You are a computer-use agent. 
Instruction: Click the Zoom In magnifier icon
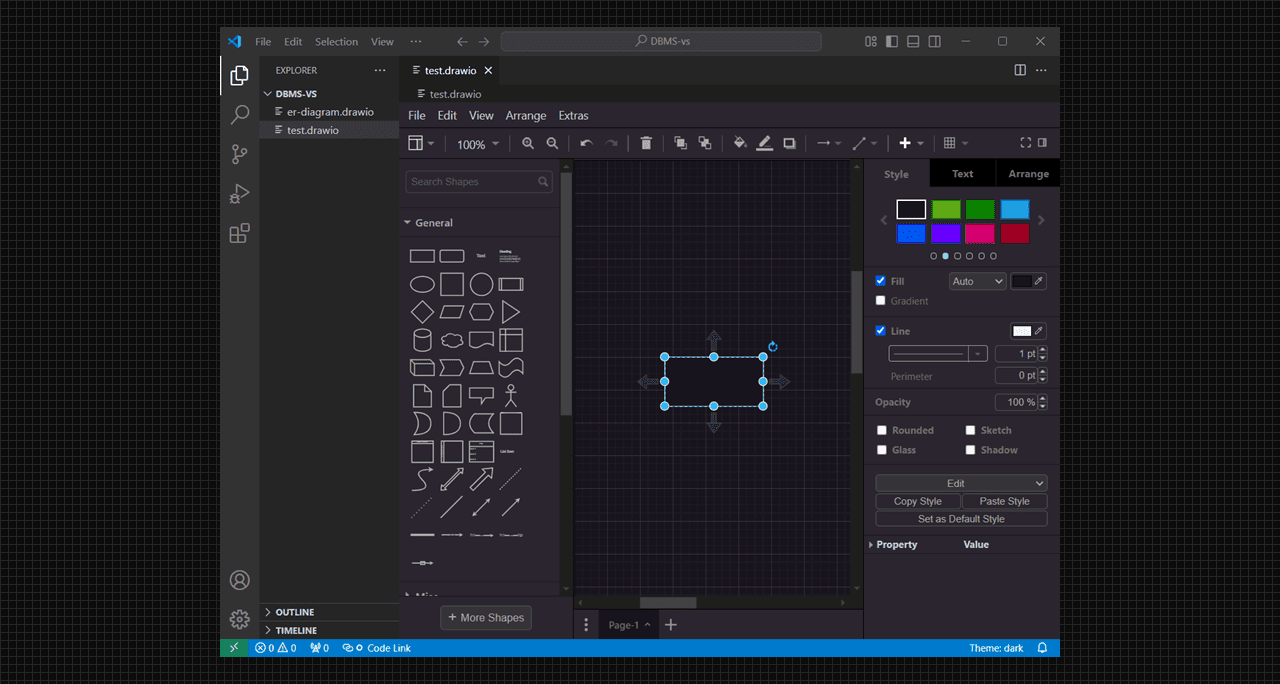528,144
